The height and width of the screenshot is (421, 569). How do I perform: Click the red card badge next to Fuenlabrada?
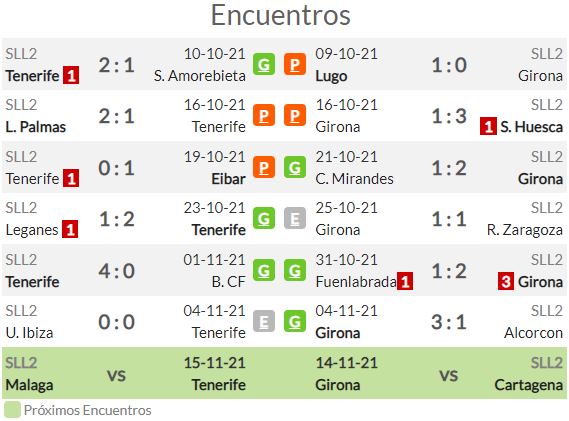pos(405,281)
